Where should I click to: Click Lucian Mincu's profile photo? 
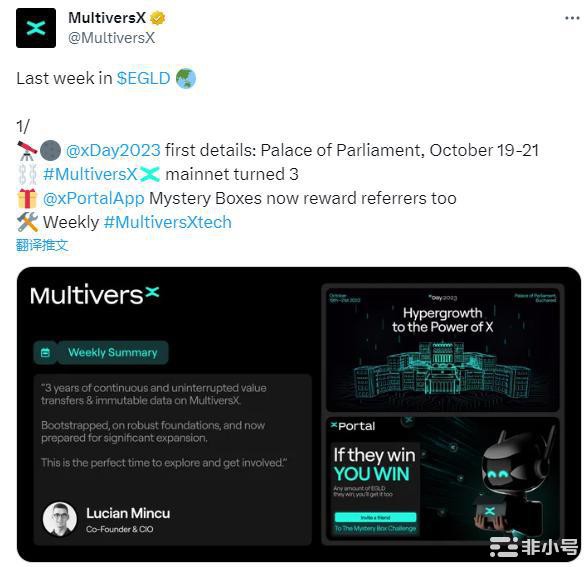coord(60,519)
